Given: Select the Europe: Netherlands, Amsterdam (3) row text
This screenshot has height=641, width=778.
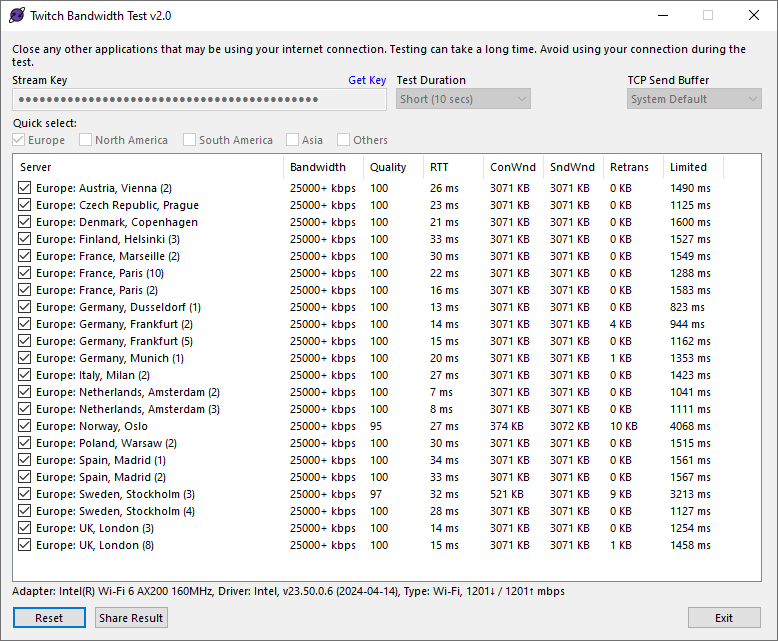Looking at the screenshot, I should click(128, 409).
